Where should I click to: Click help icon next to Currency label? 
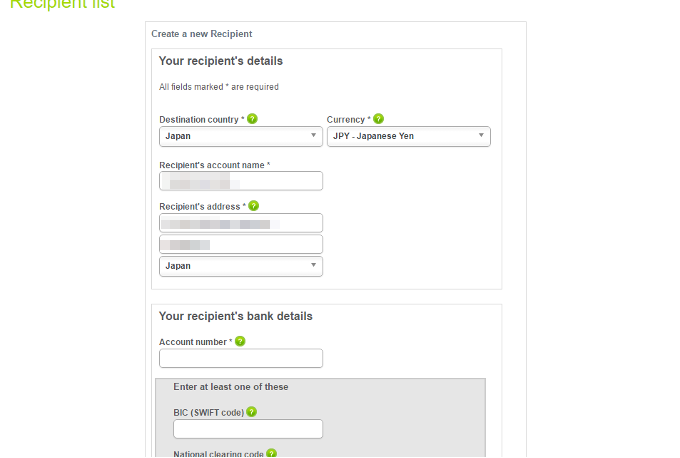click(378, 119)
